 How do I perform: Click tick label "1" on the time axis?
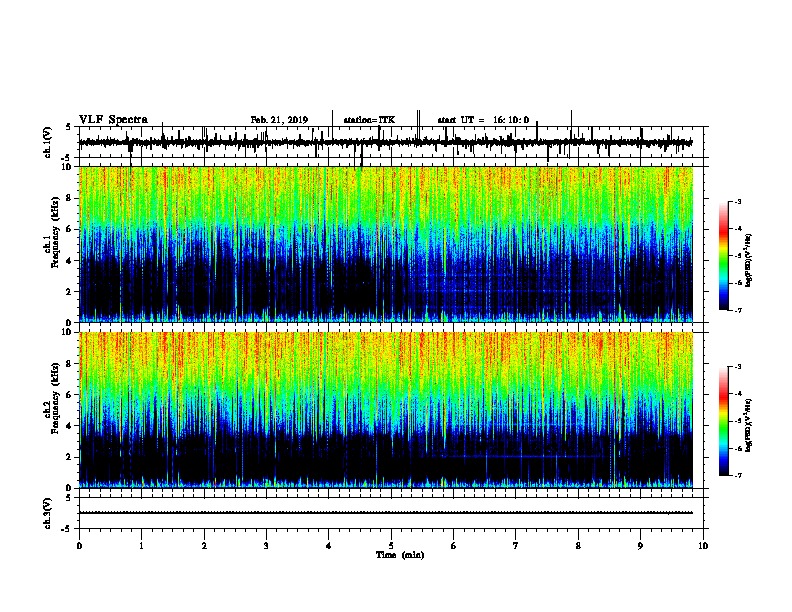pyautogui.click(x=142, y=546)
